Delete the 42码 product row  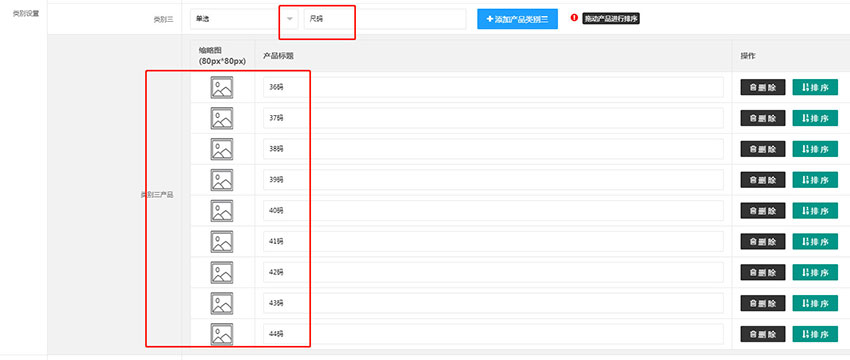pos(763,273)
